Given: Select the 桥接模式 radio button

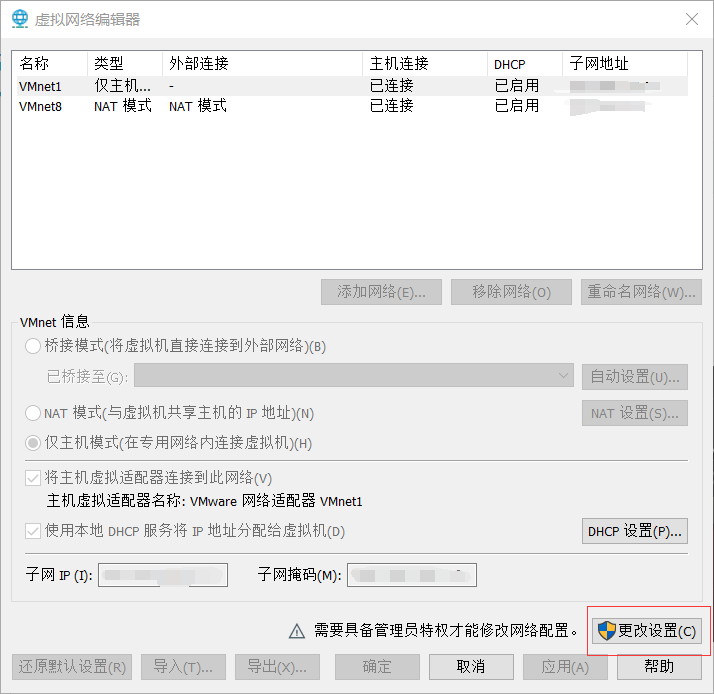Looking at the screenshot, I should click(x=33, y=346).
